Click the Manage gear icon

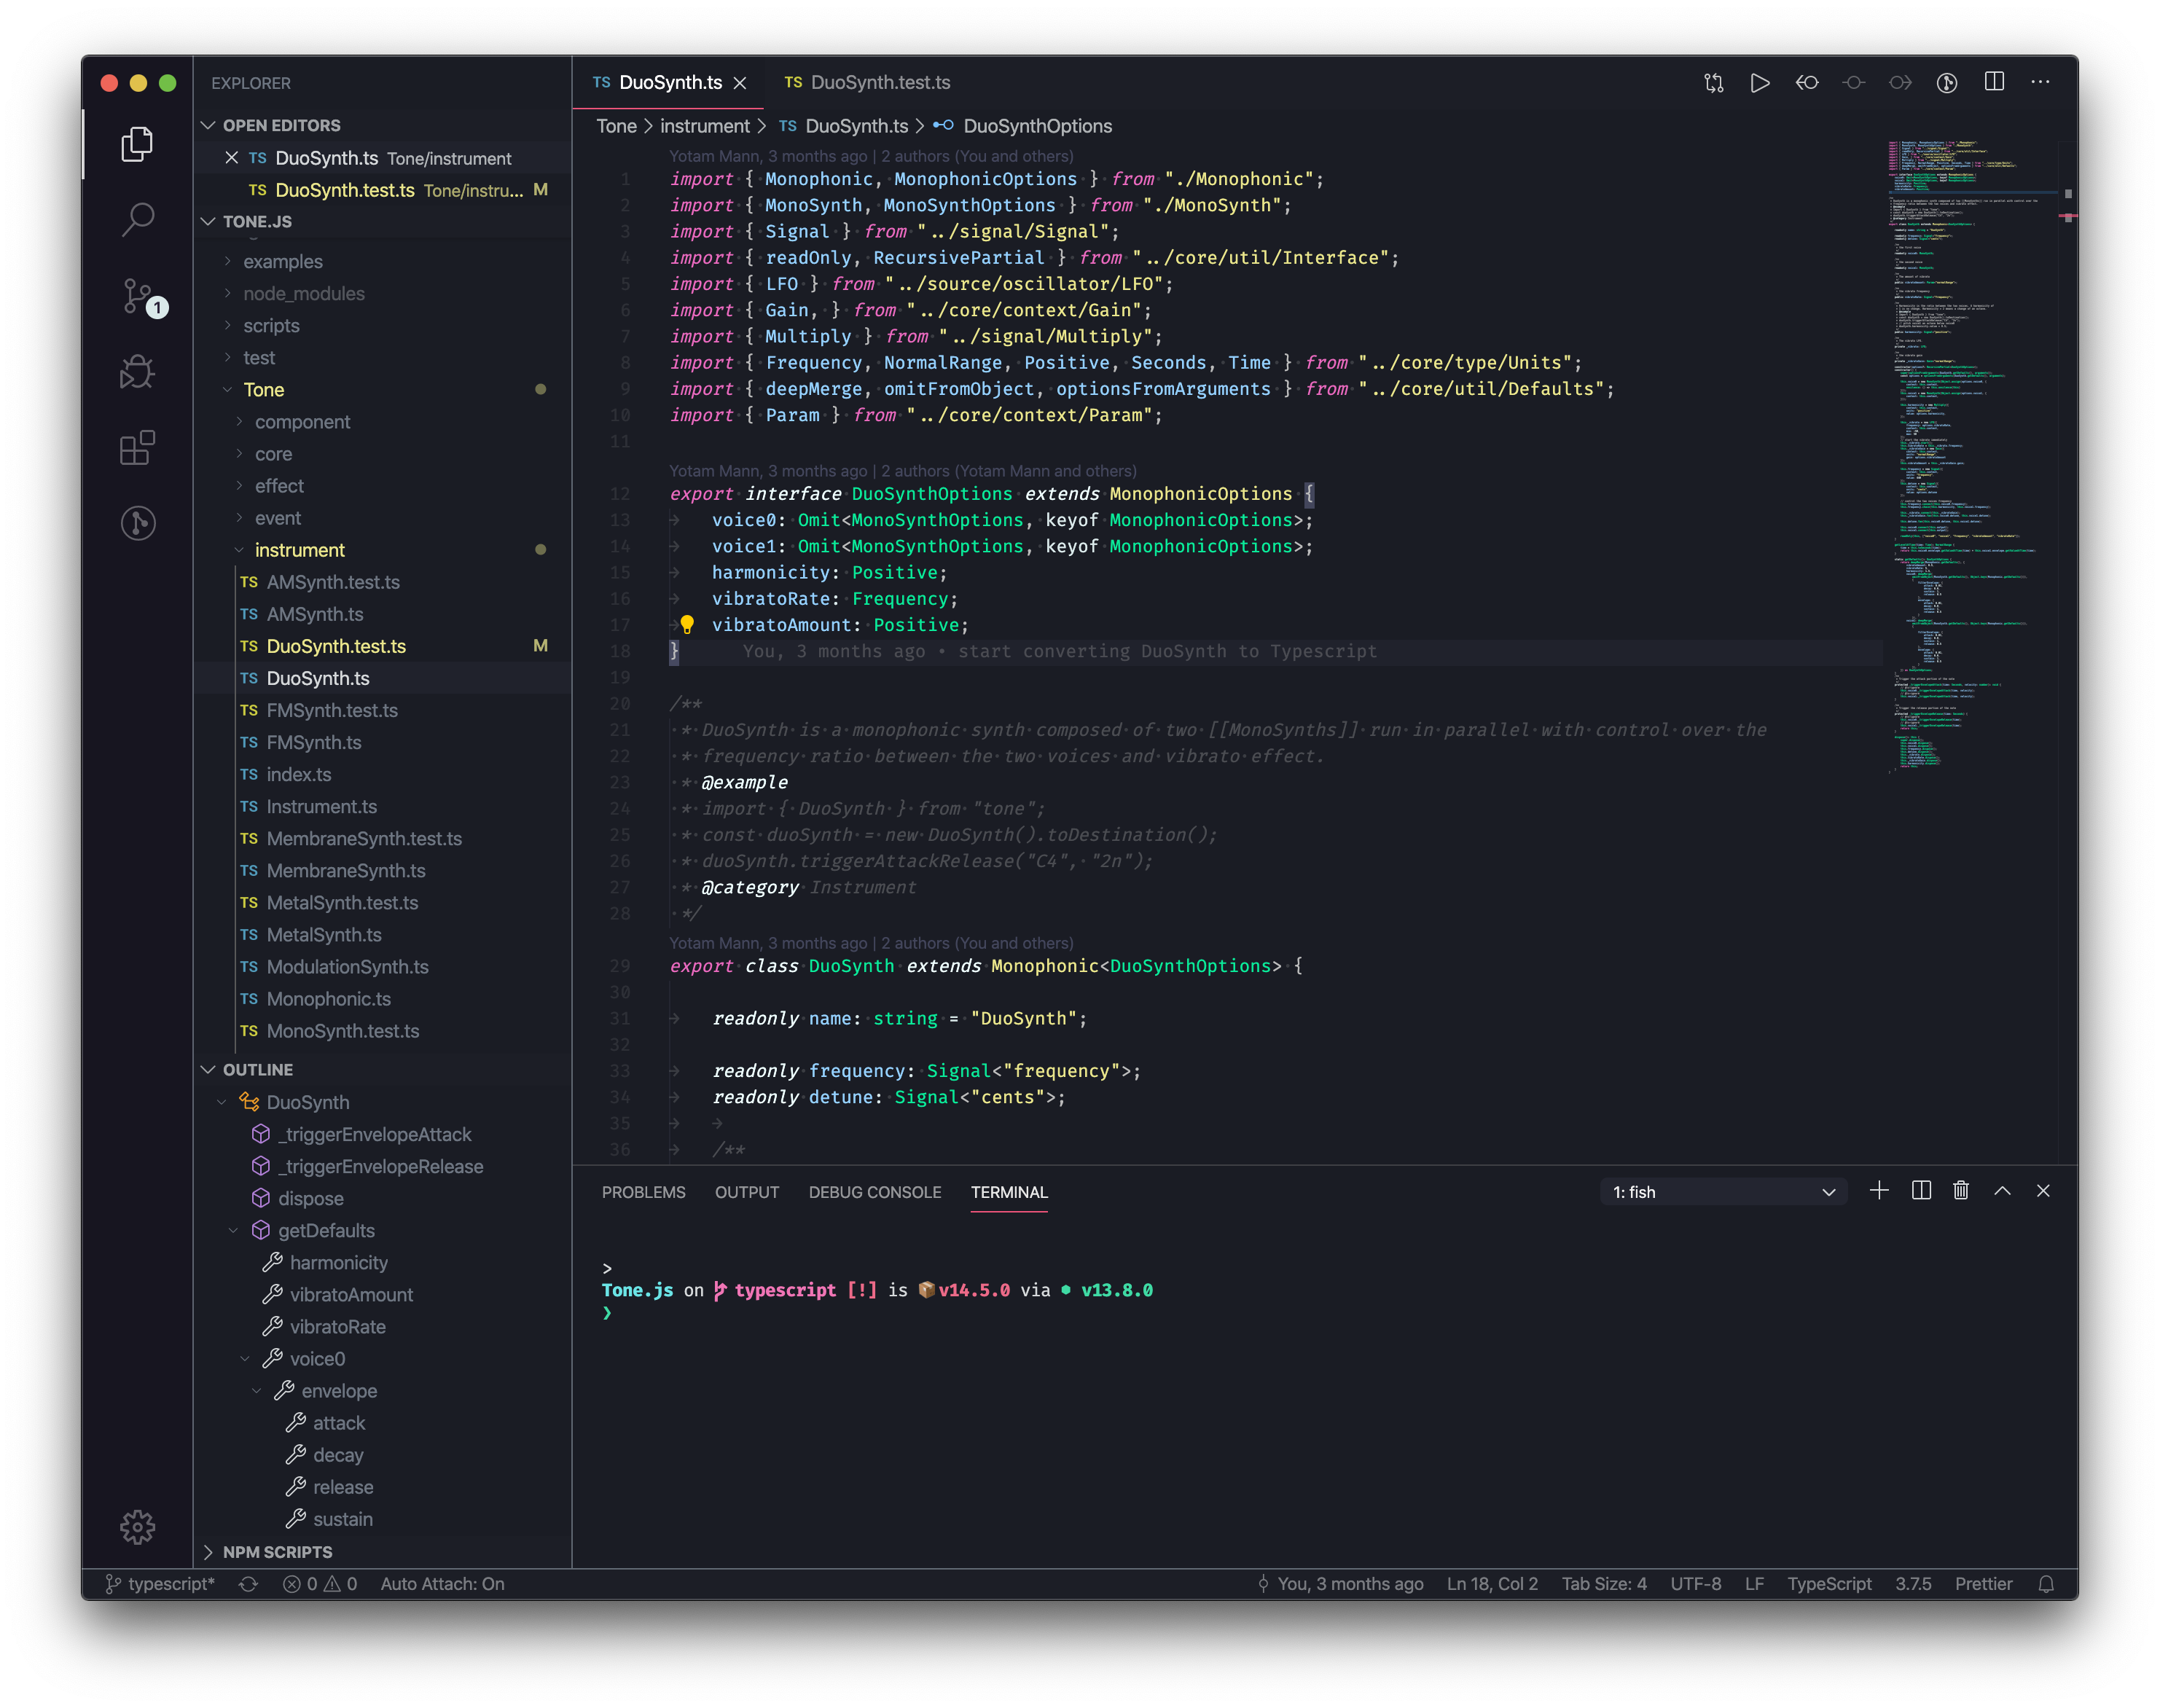[x=138, y=1526]
